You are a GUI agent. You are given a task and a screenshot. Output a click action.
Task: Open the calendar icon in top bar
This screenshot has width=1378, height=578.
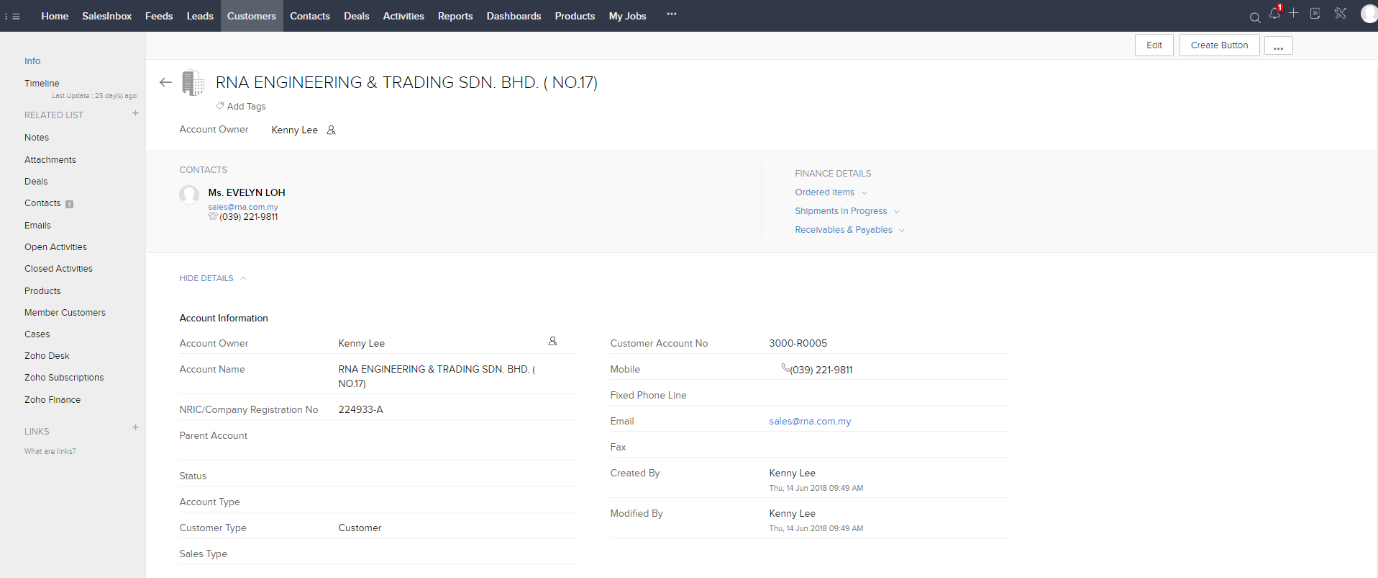(x=1315, y=14)
